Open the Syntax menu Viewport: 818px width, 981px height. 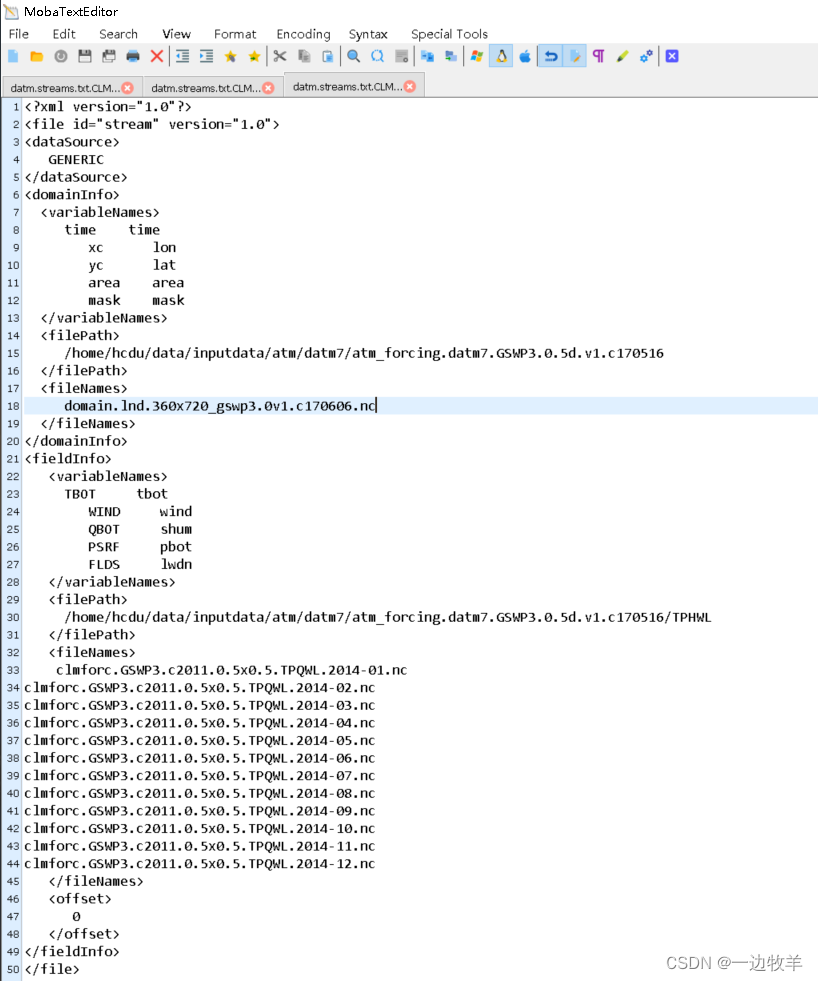(x=367, y=33)
